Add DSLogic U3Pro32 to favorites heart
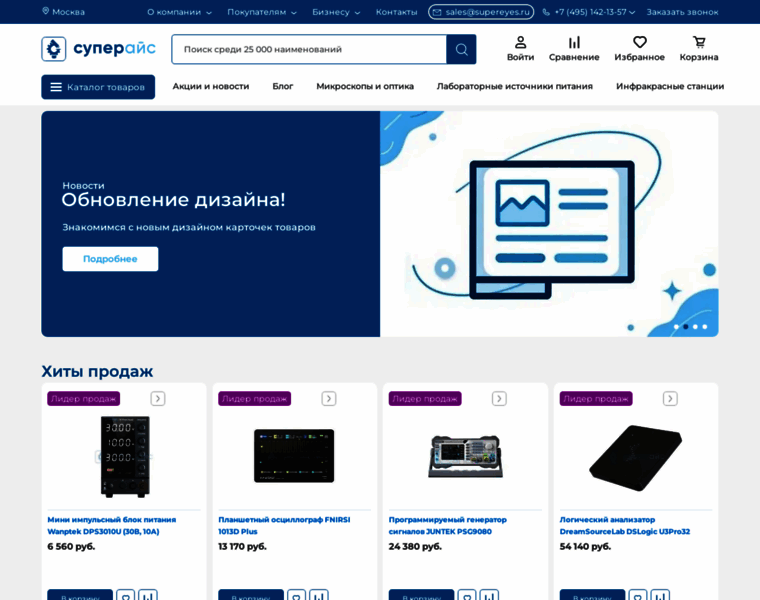 [x=638, y=595]
